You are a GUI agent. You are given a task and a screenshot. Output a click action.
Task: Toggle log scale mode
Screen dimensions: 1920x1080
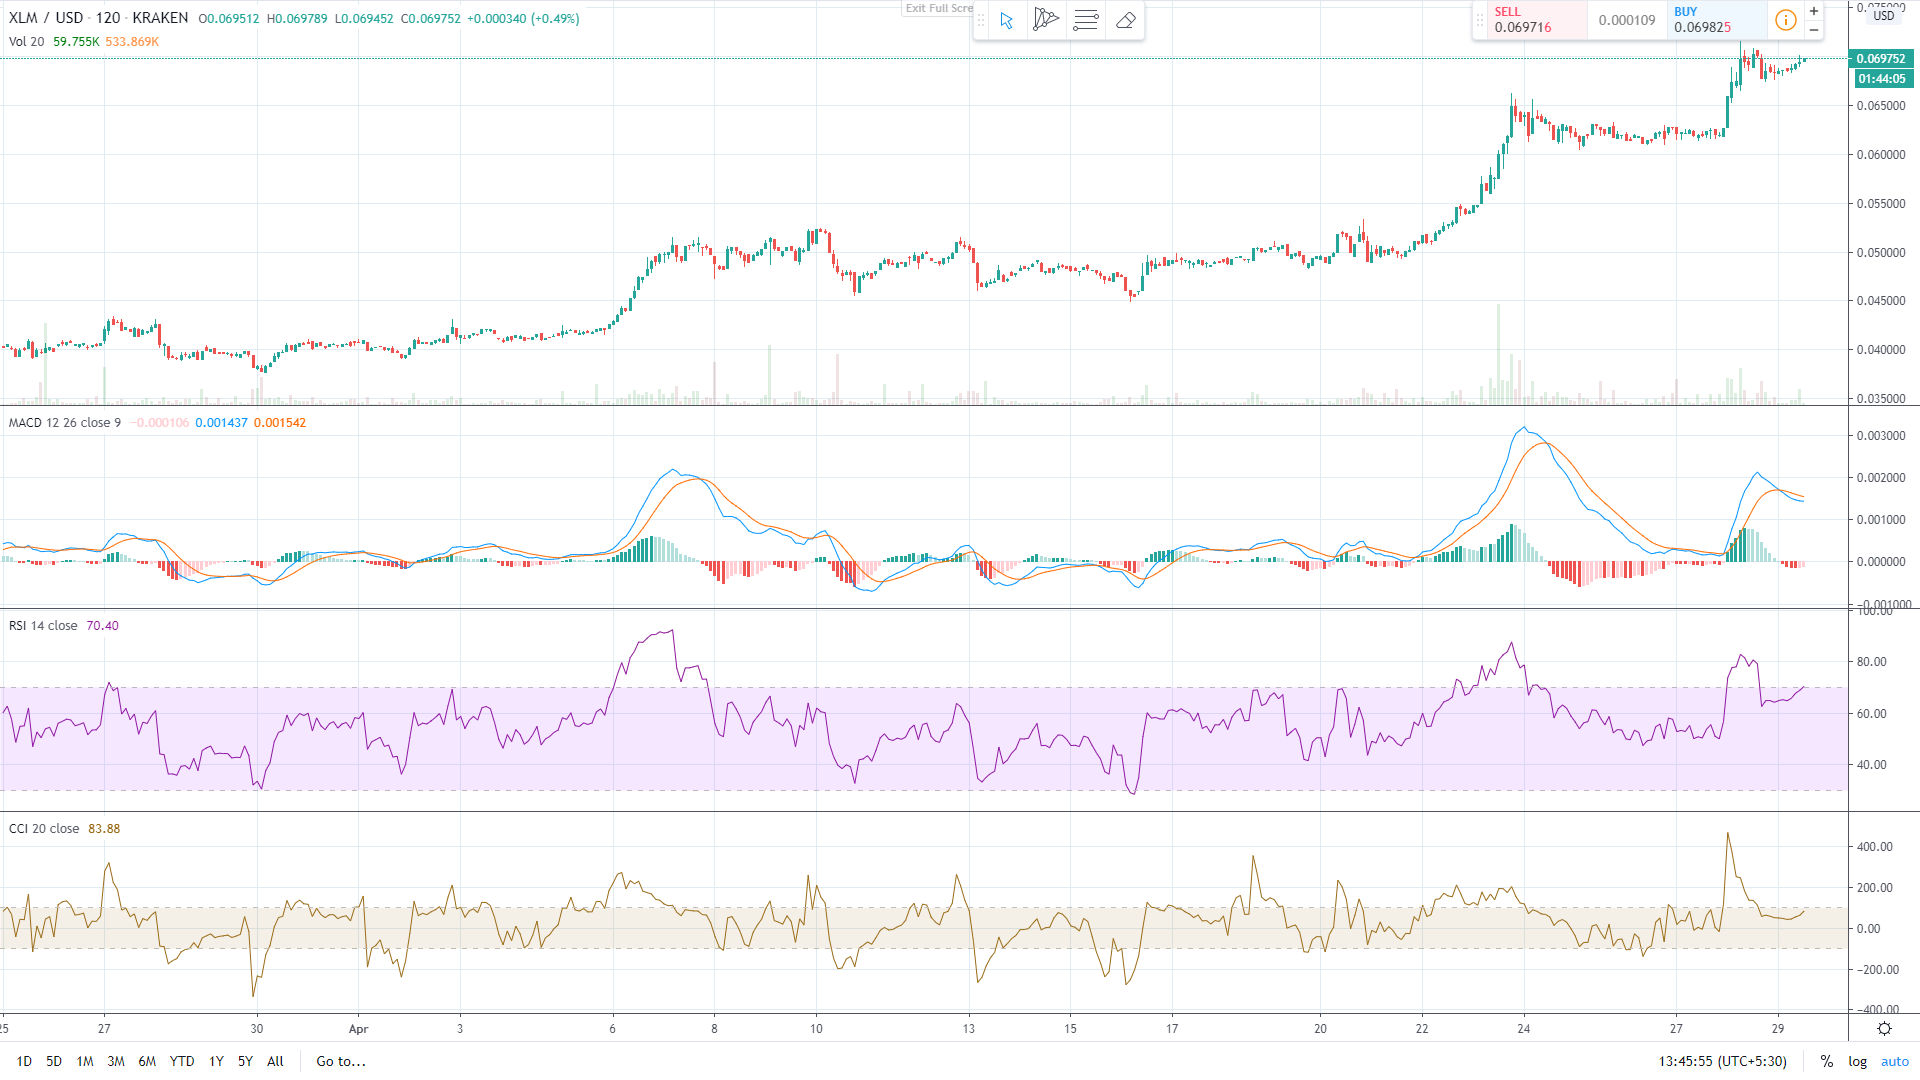click(1857, 1062)
